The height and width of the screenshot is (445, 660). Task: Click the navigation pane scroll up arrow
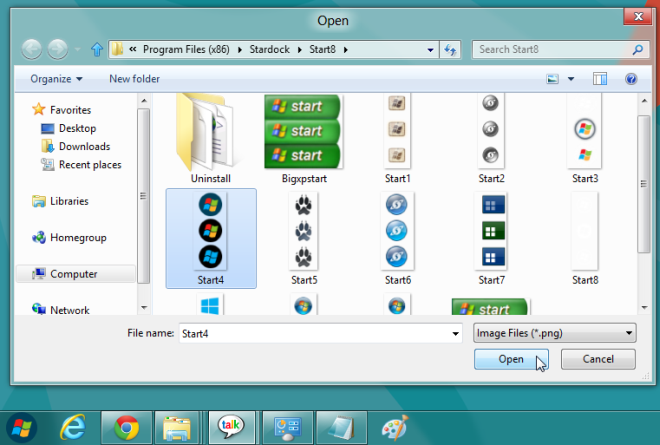(144, 101)
